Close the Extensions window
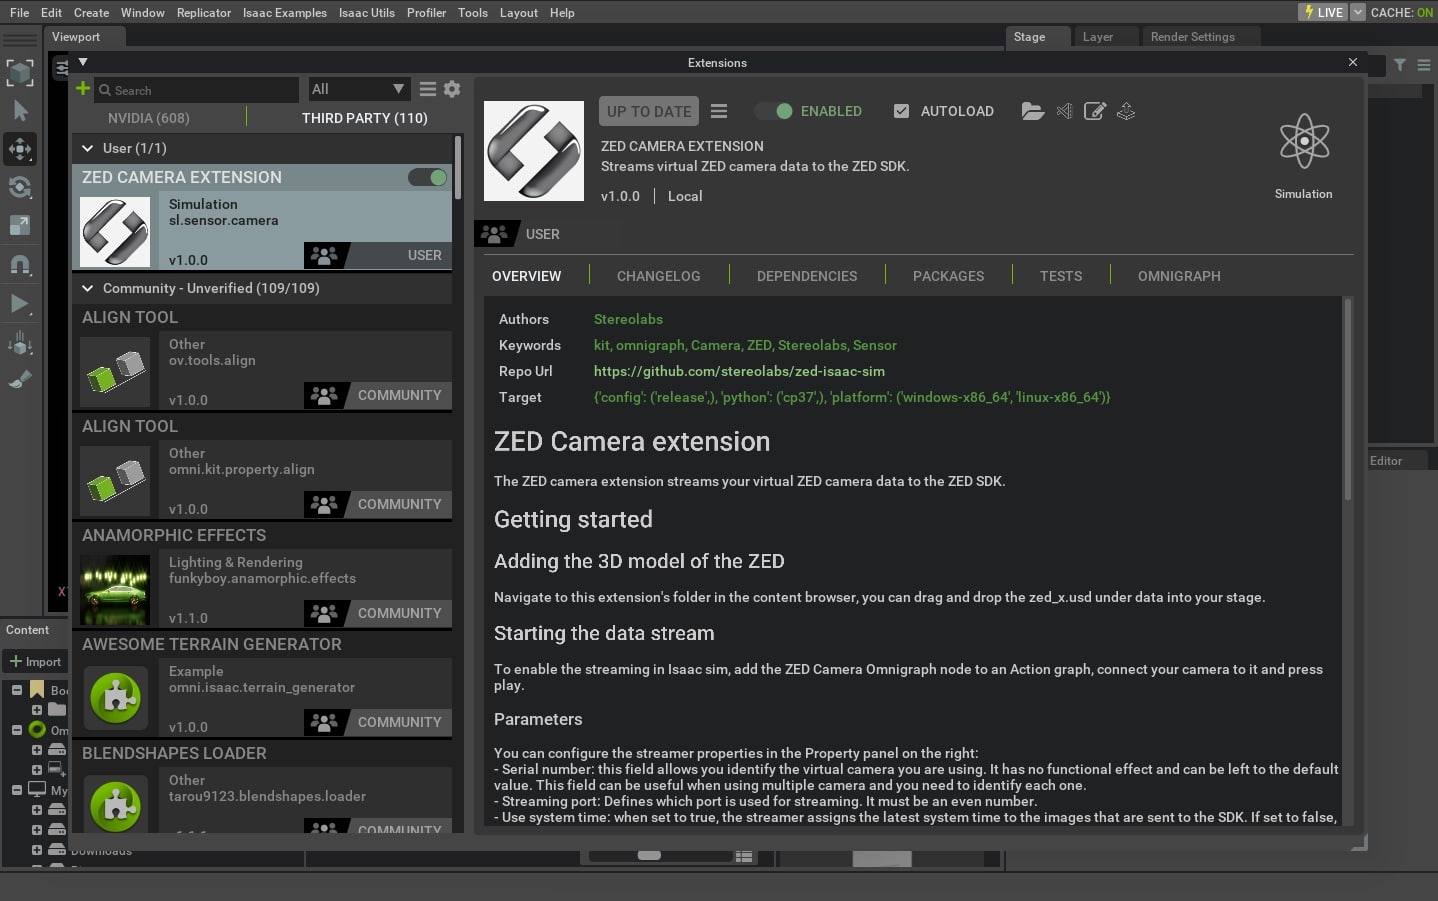This screenshot has height=901, width=1438. (x=1353, y=62)
